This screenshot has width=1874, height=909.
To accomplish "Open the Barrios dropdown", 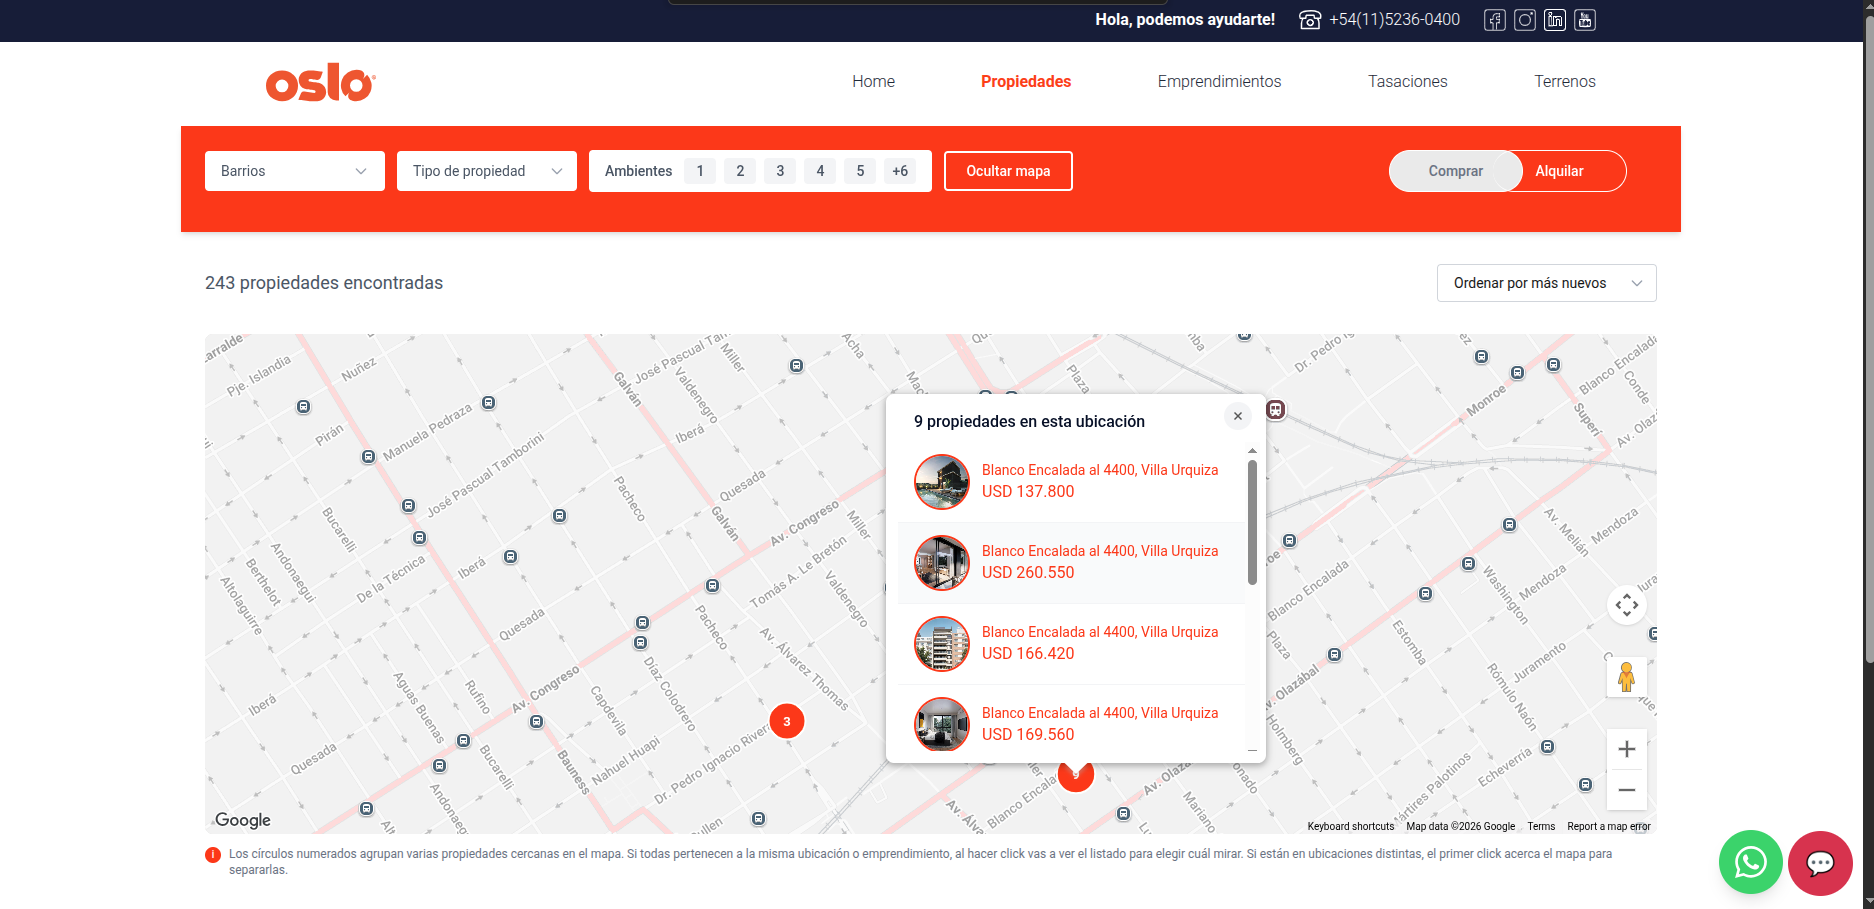I will [295, 171].
